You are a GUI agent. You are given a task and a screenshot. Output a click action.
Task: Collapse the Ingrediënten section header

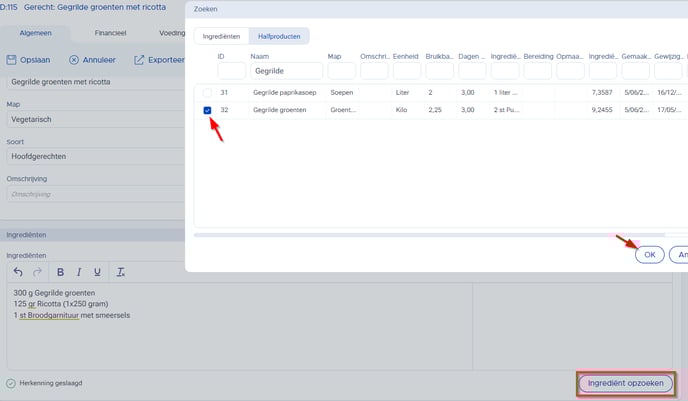tap(95, 235)
